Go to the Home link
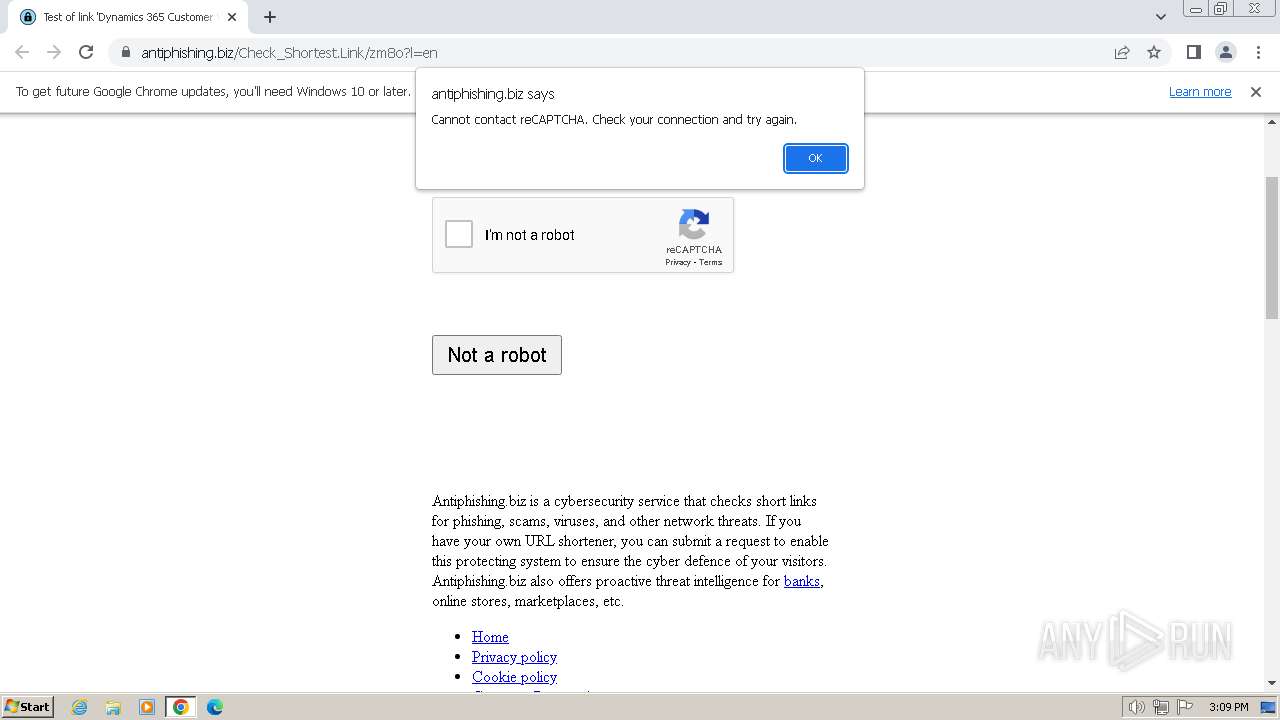 pyautogui.click(x=490, y=637)
